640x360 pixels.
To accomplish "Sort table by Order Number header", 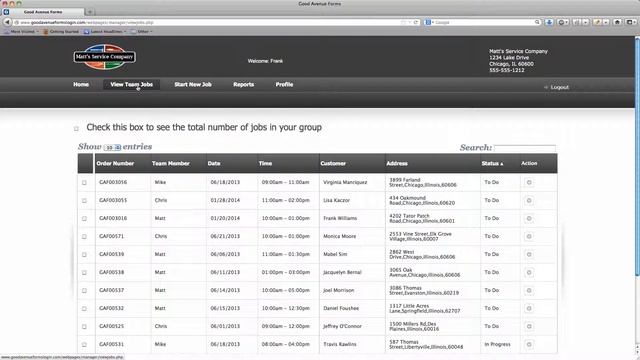I will (x=122, y=164).
